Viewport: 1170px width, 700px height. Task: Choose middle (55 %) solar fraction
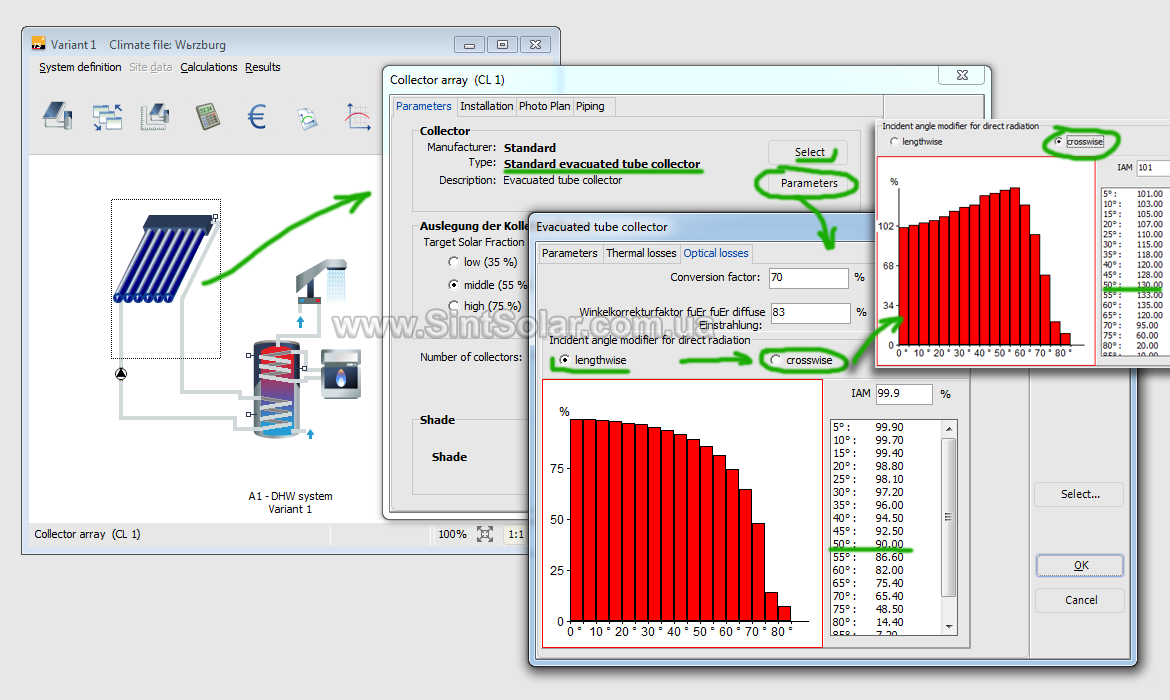tap(455, 285)
